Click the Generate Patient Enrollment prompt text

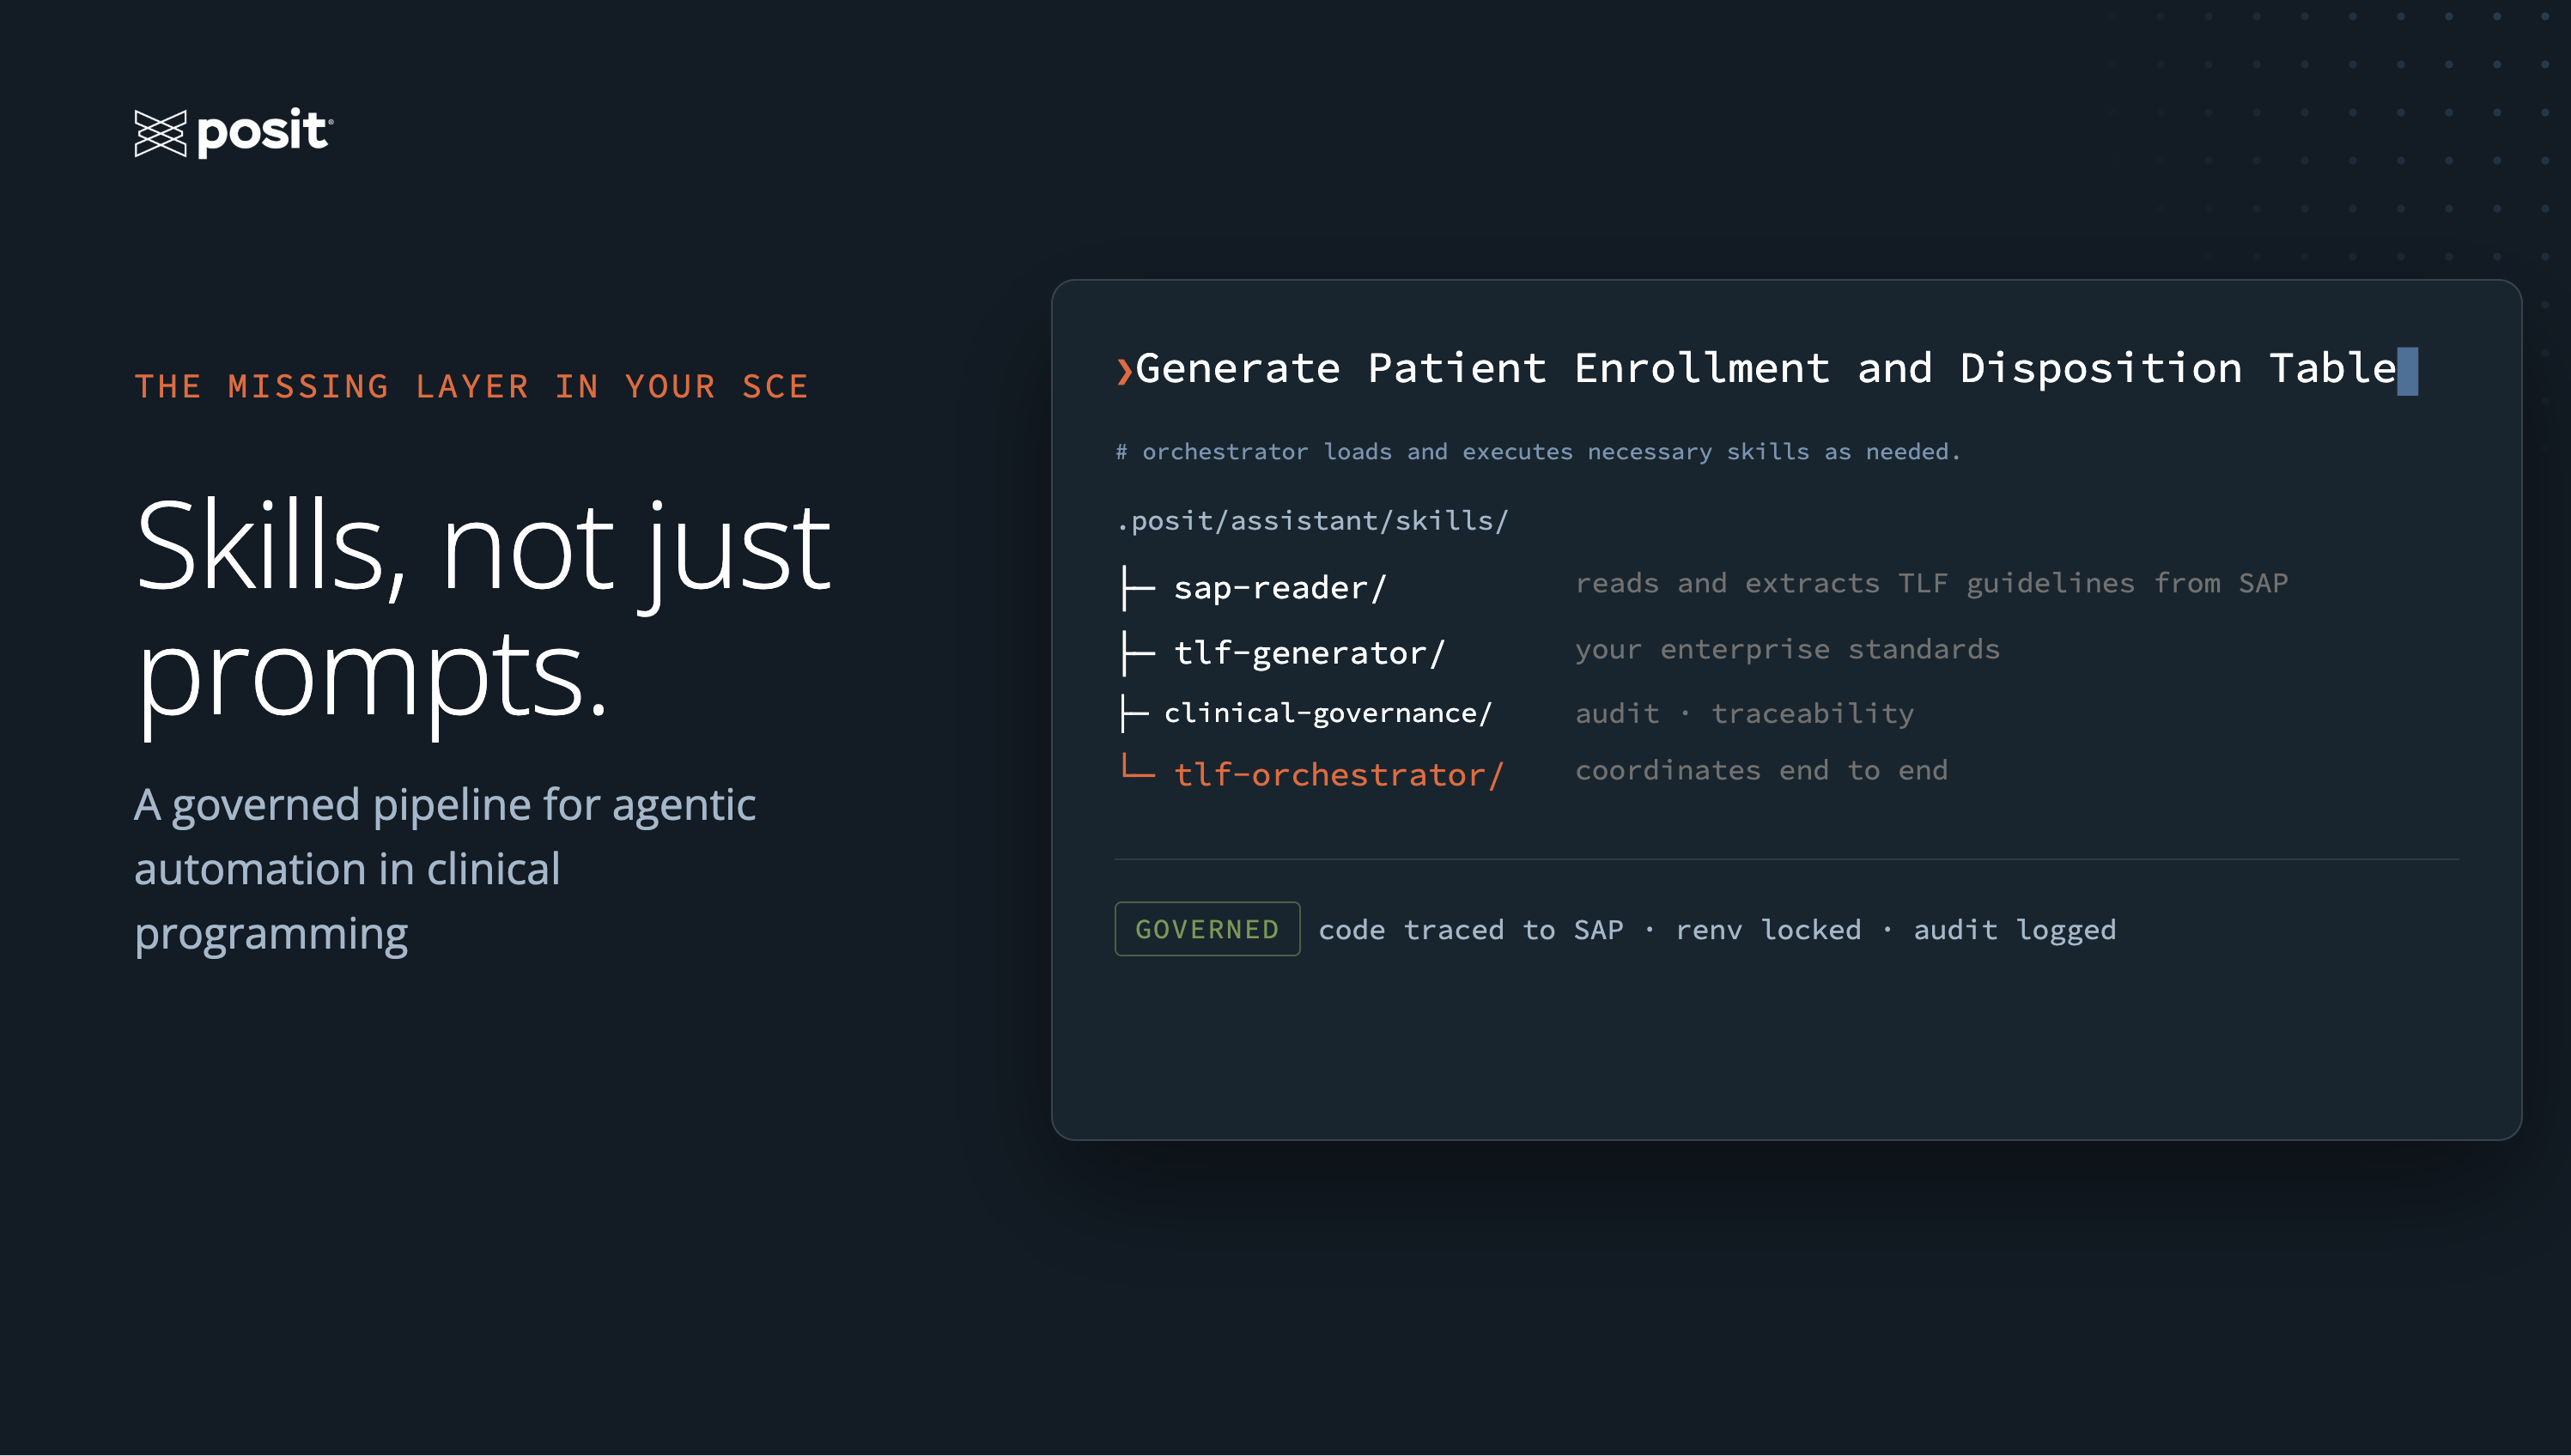(x=1766, y=369)
